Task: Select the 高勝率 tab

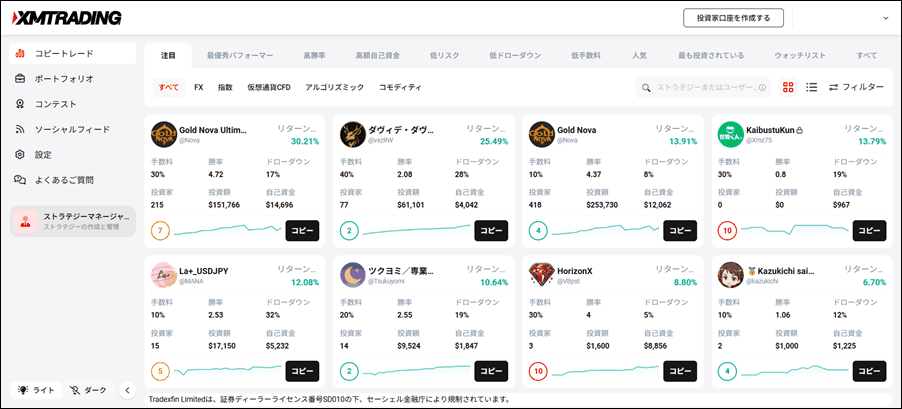Action: (315, 56)
